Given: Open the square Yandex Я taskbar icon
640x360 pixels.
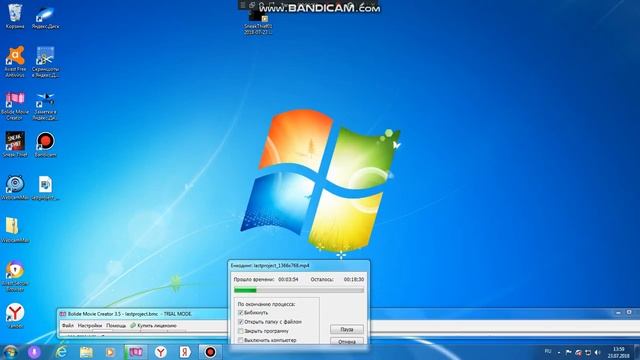Looking at the screenshot, I should point(185,352).
